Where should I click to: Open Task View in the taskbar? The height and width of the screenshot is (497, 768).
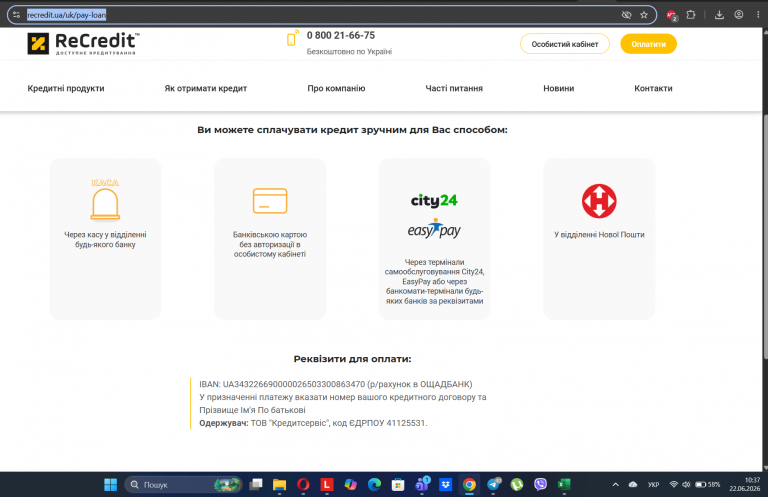pos(256,484)
